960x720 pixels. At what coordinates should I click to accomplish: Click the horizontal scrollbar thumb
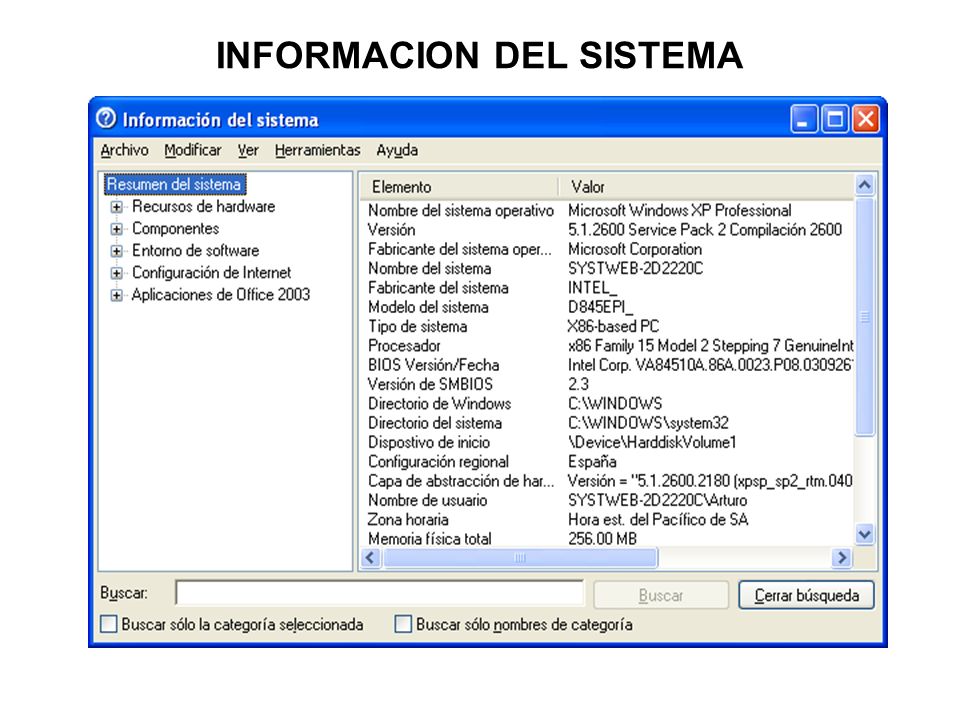[520, 558]
